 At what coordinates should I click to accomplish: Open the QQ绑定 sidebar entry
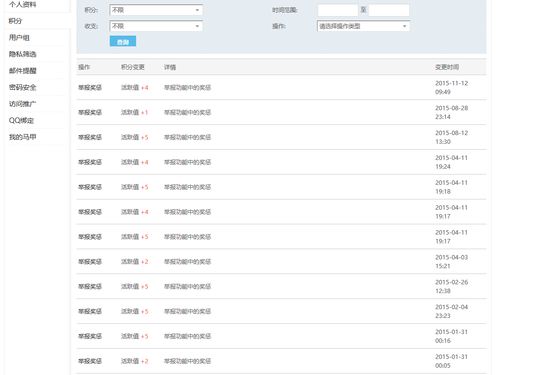click(21, 120)
